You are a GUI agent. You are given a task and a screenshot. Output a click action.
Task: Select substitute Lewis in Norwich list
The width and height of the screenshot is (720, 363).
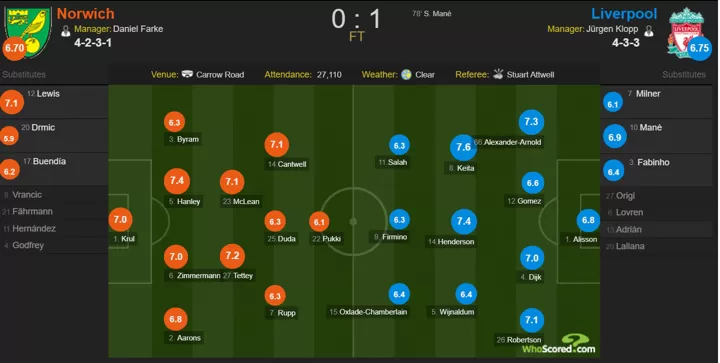54,102
